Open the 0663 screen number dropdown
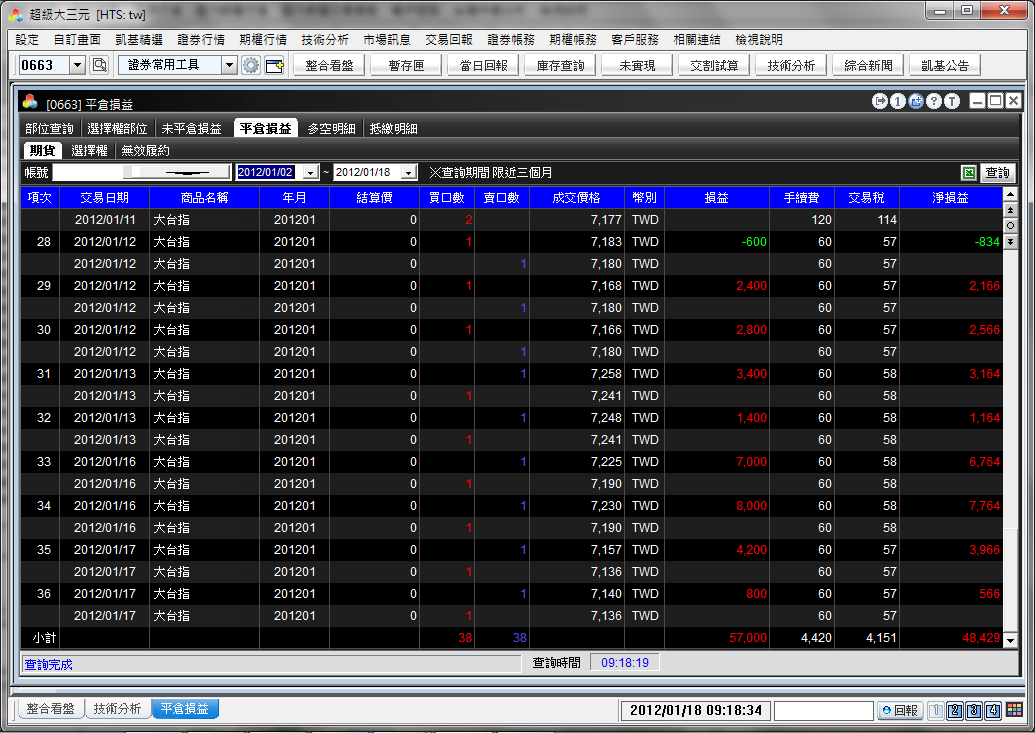The image size is (1035, 733). 77,65
